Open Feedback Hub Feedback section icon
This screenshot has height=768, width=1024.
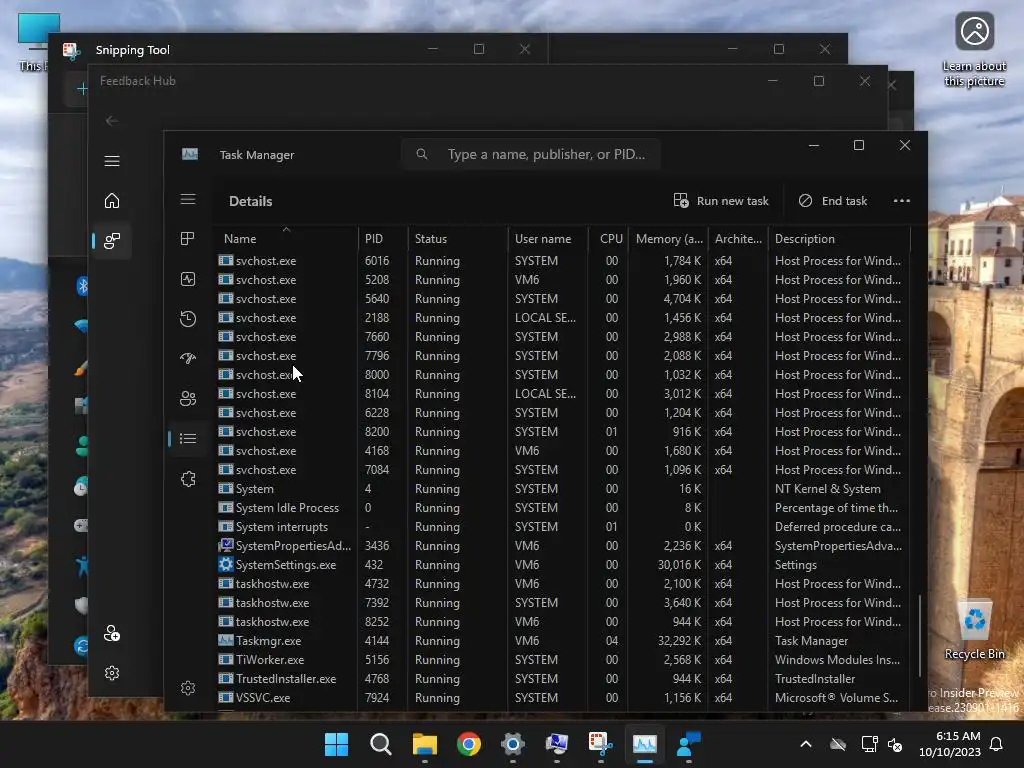pos(112,240)
